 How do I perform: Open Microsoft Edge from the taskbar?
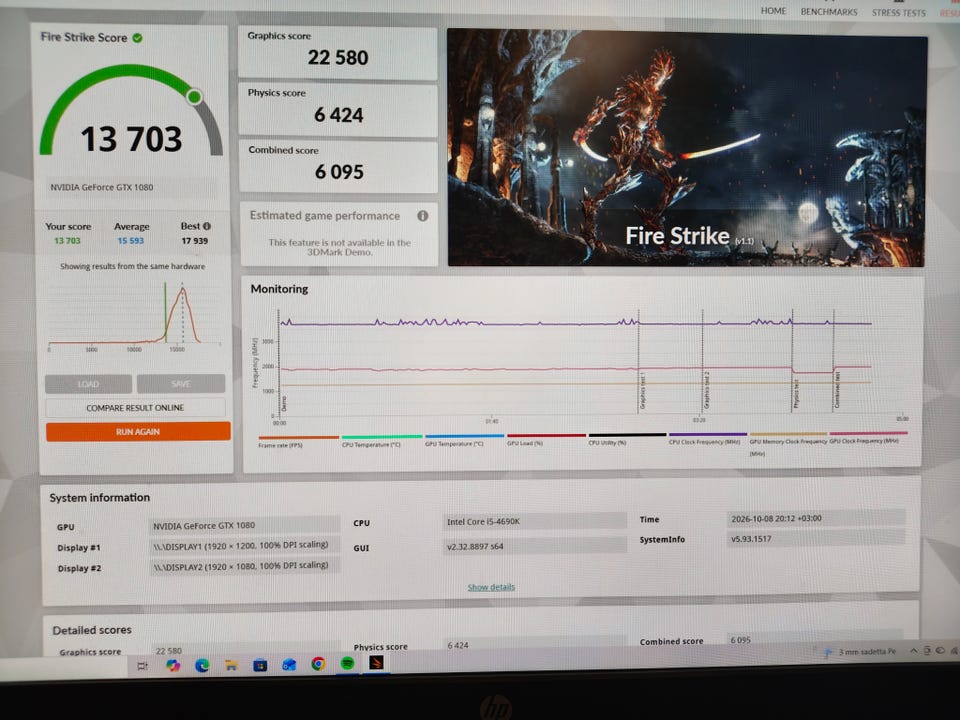(x=202, y=666)
